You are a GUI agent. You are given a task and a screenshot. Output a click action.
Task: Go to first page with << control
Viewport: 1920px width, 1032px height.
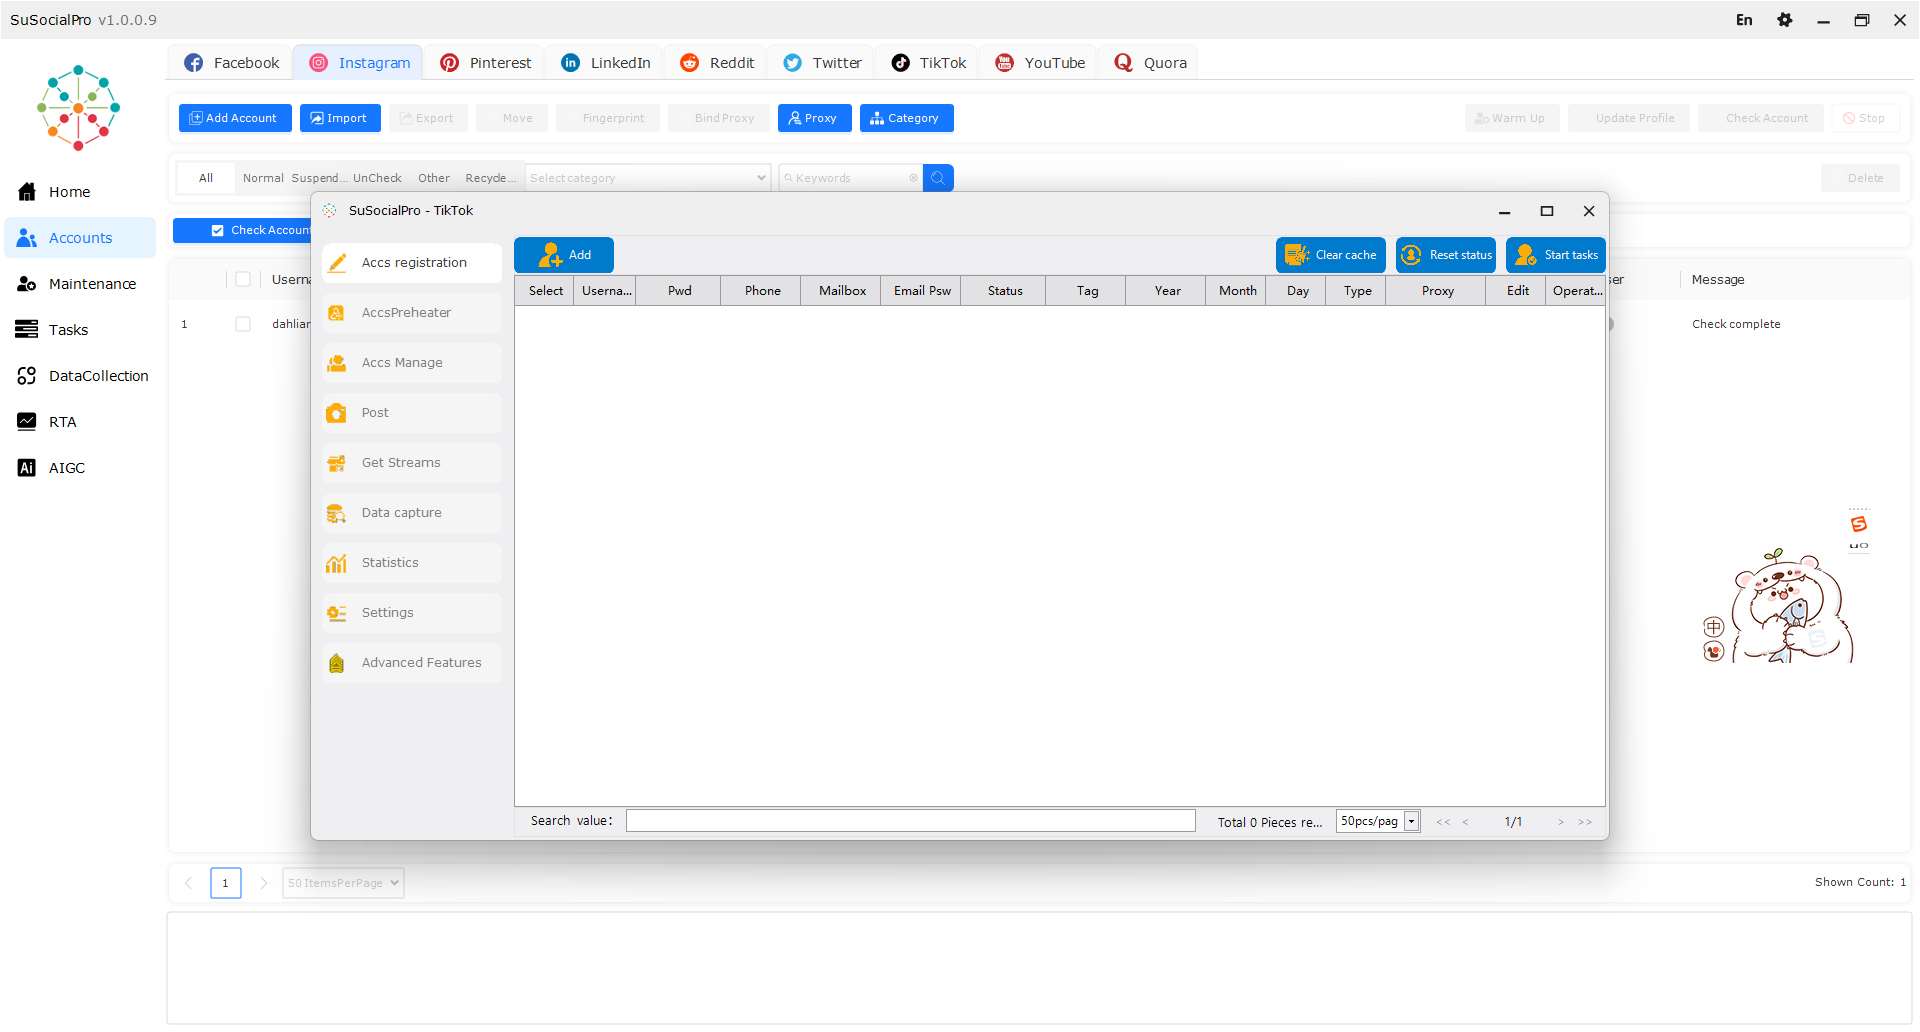(x=1443, y=822)
